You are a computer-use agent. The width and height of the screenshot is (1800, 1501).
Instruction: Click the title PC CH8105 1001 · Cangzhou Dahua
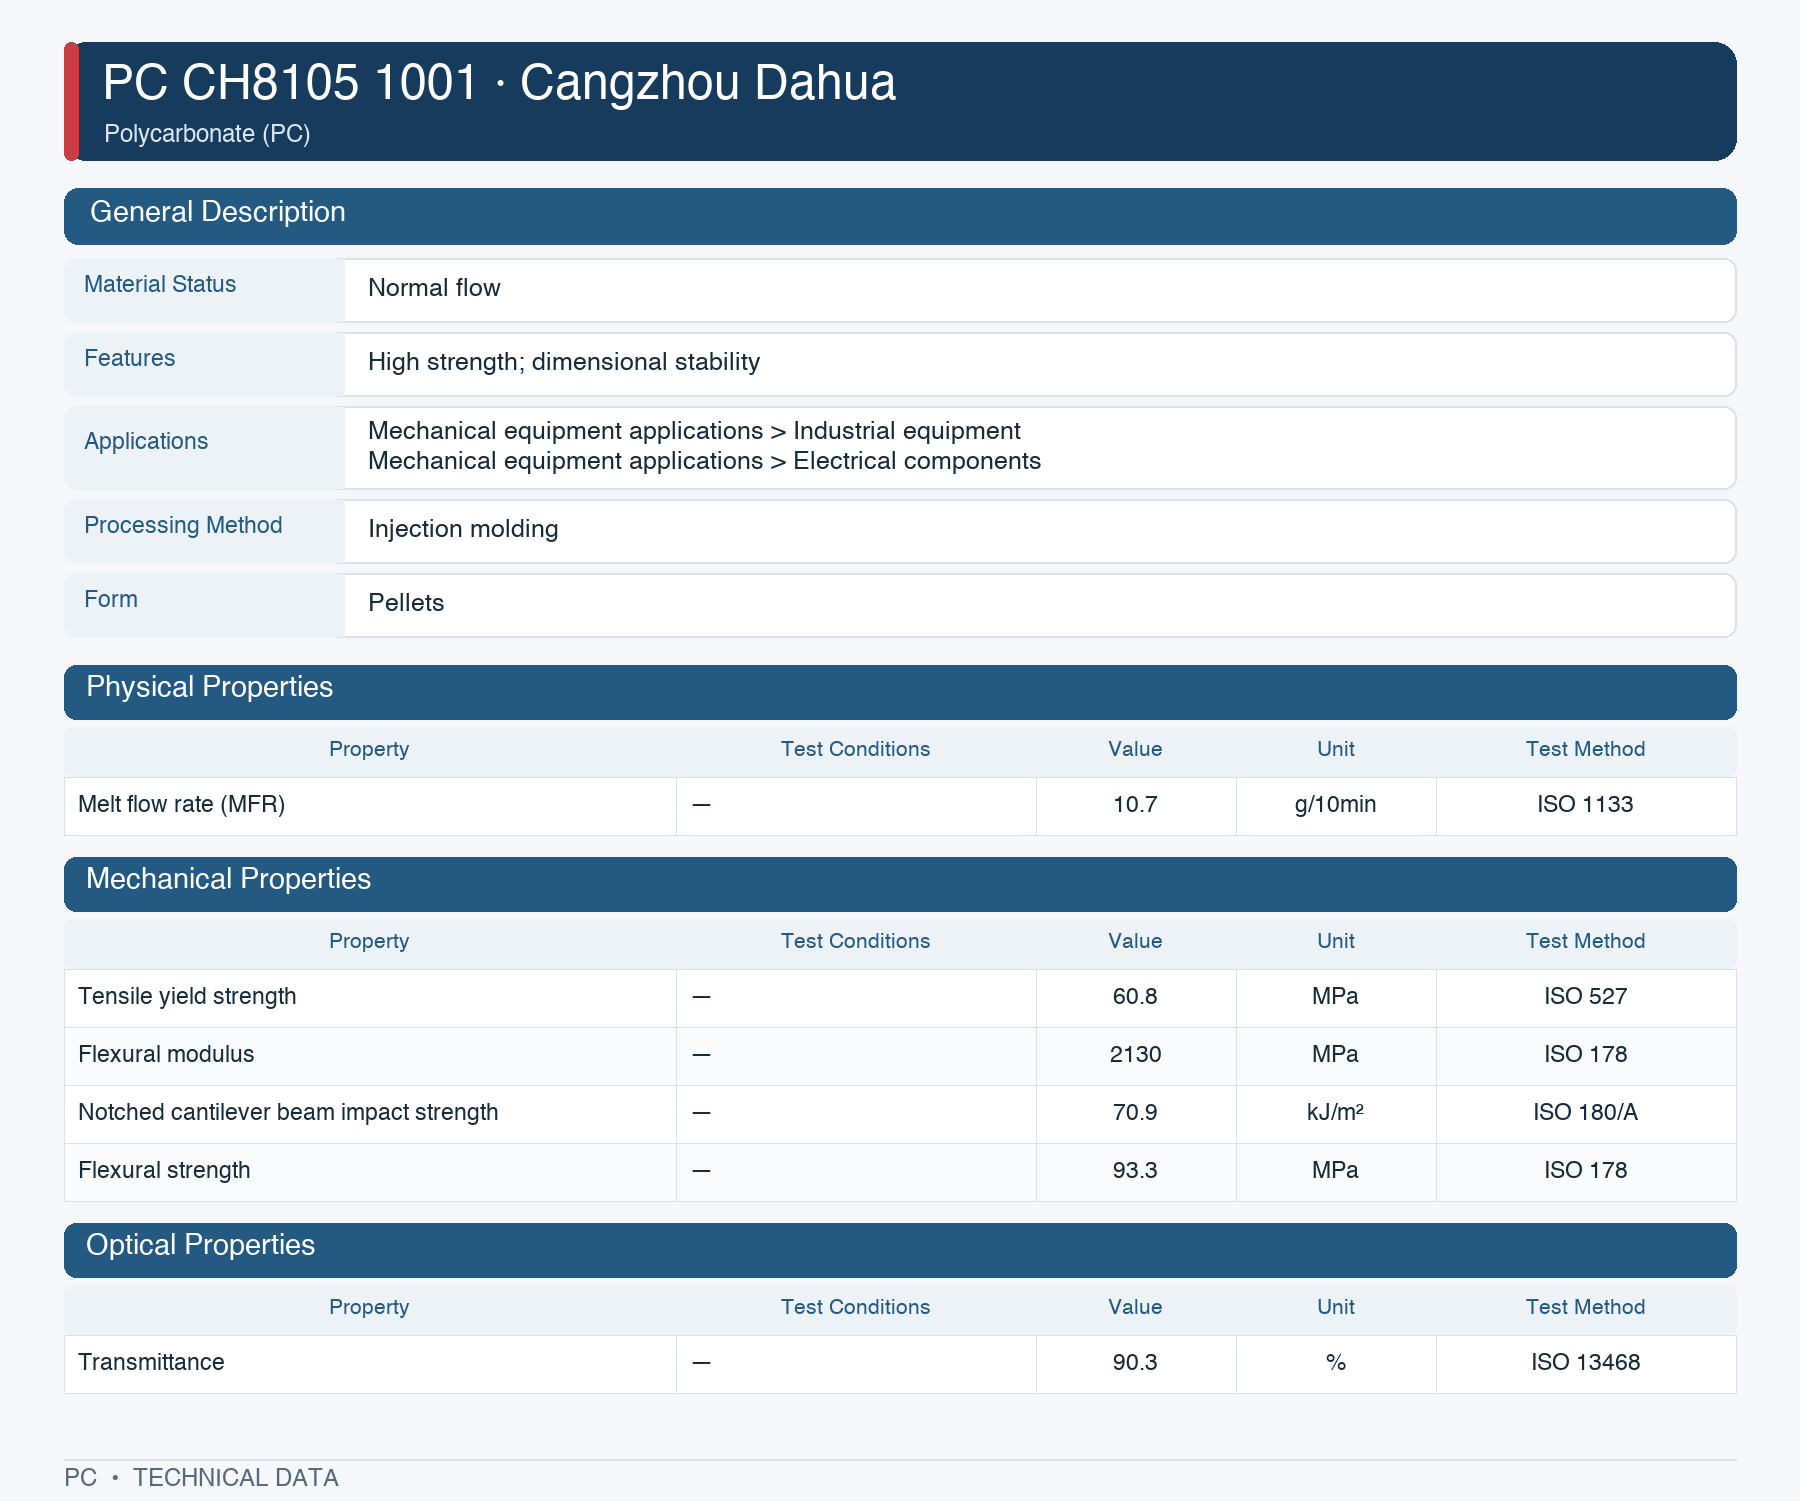499,82
